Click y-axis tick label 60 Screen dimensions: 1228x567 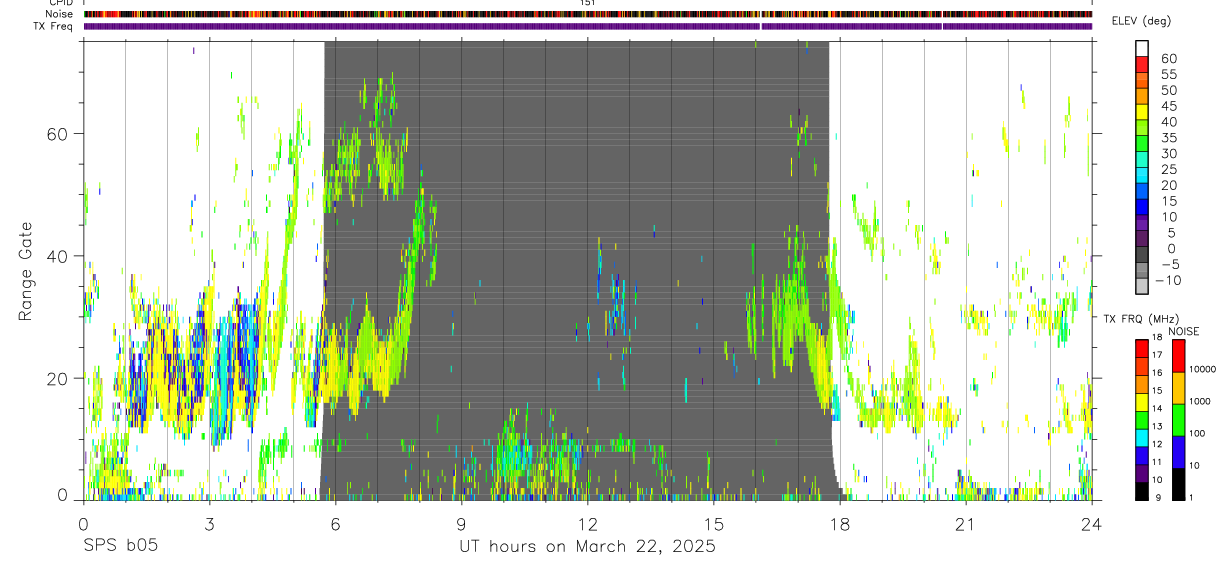58,134
